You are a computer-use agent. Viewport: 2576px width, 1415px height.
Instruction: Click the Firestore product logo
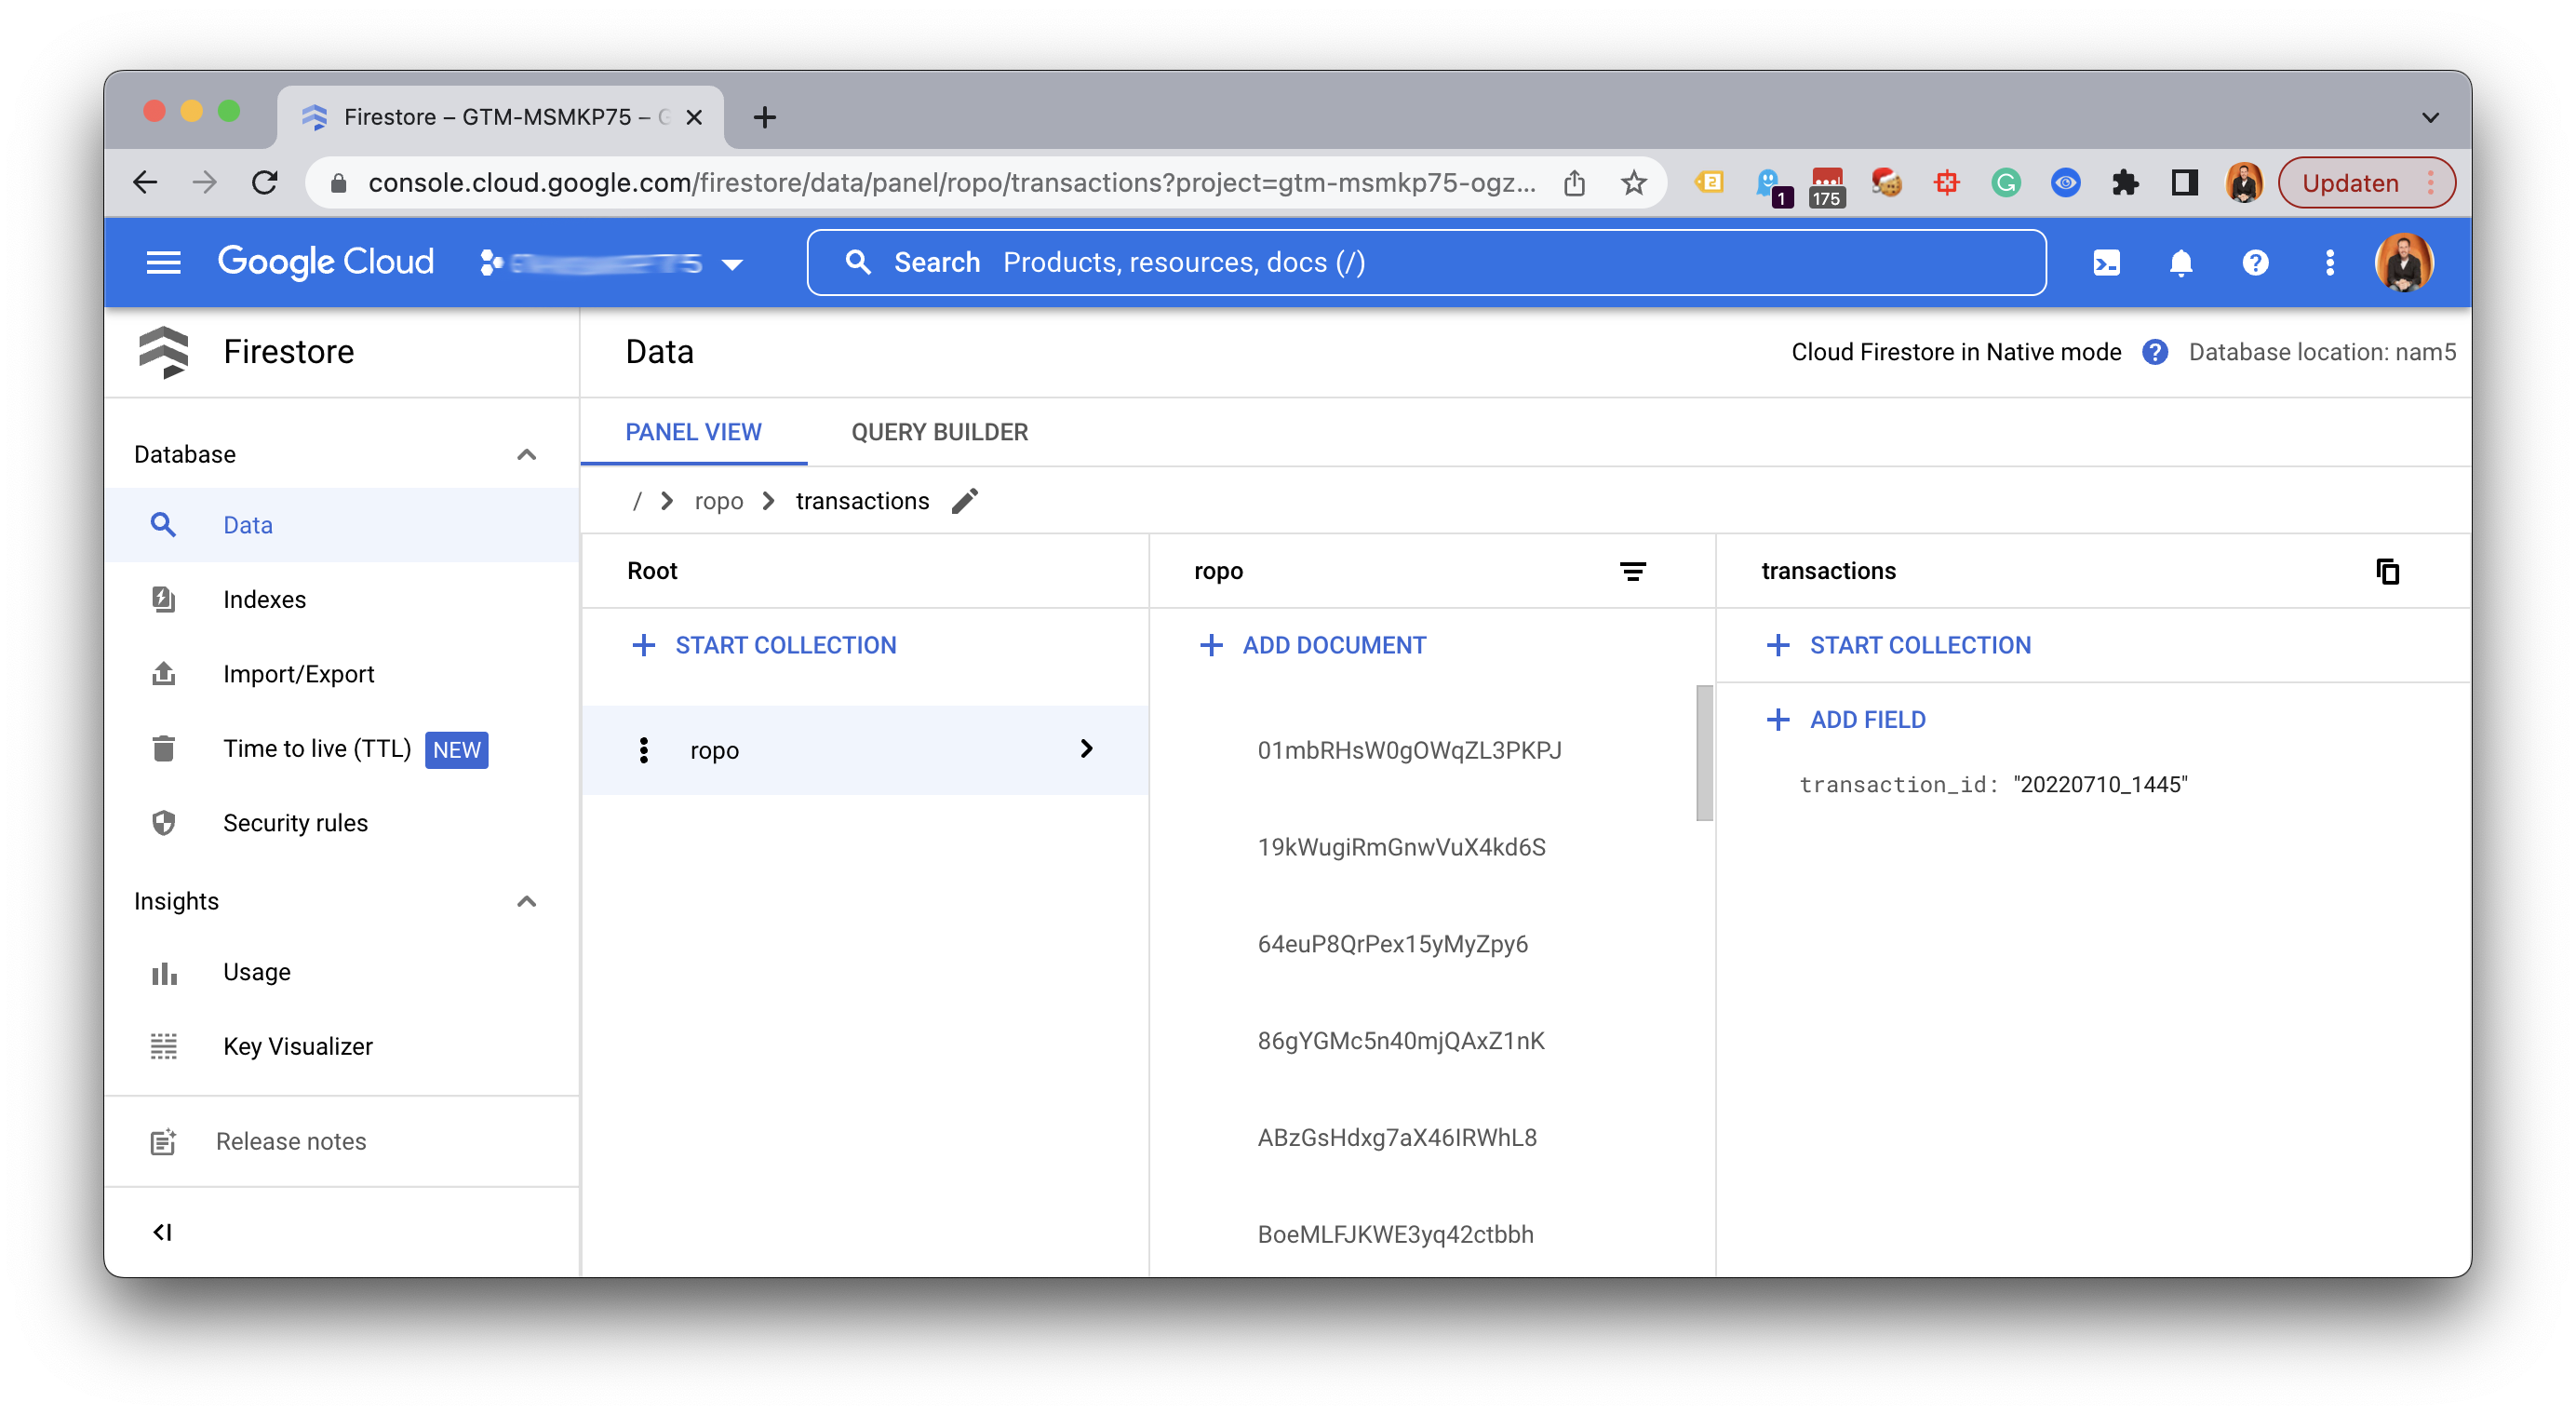(x=163, y=352)
